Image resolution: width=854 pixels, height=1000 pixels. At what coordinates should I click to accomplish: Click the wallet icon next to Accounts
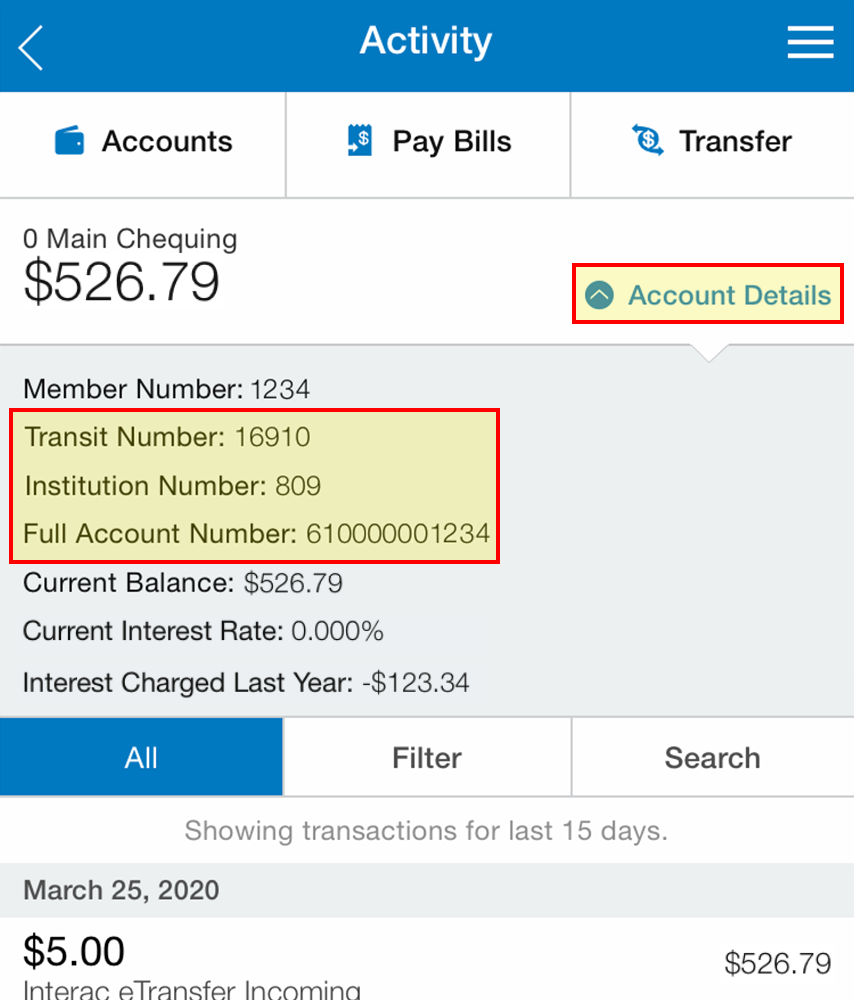[x=69, y=141]
